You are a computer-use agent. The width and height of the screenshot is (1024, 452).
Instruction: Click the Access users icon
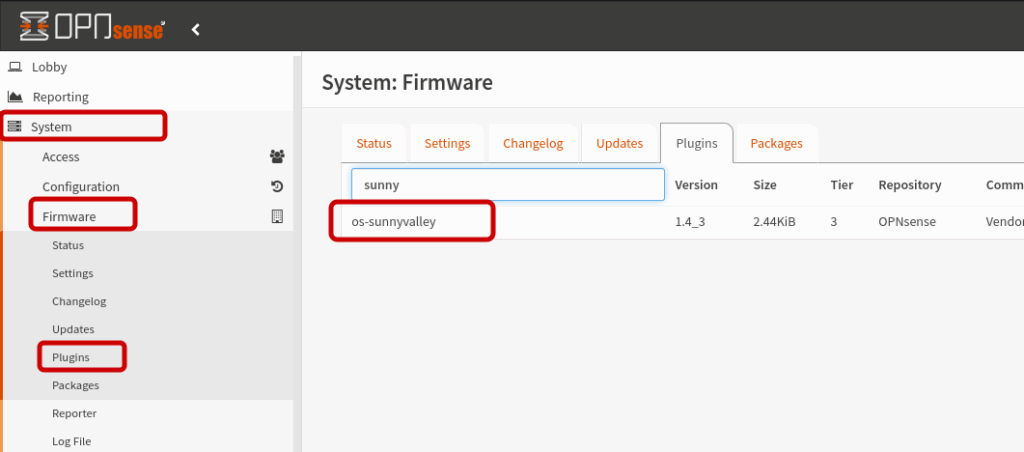[277, 157]
